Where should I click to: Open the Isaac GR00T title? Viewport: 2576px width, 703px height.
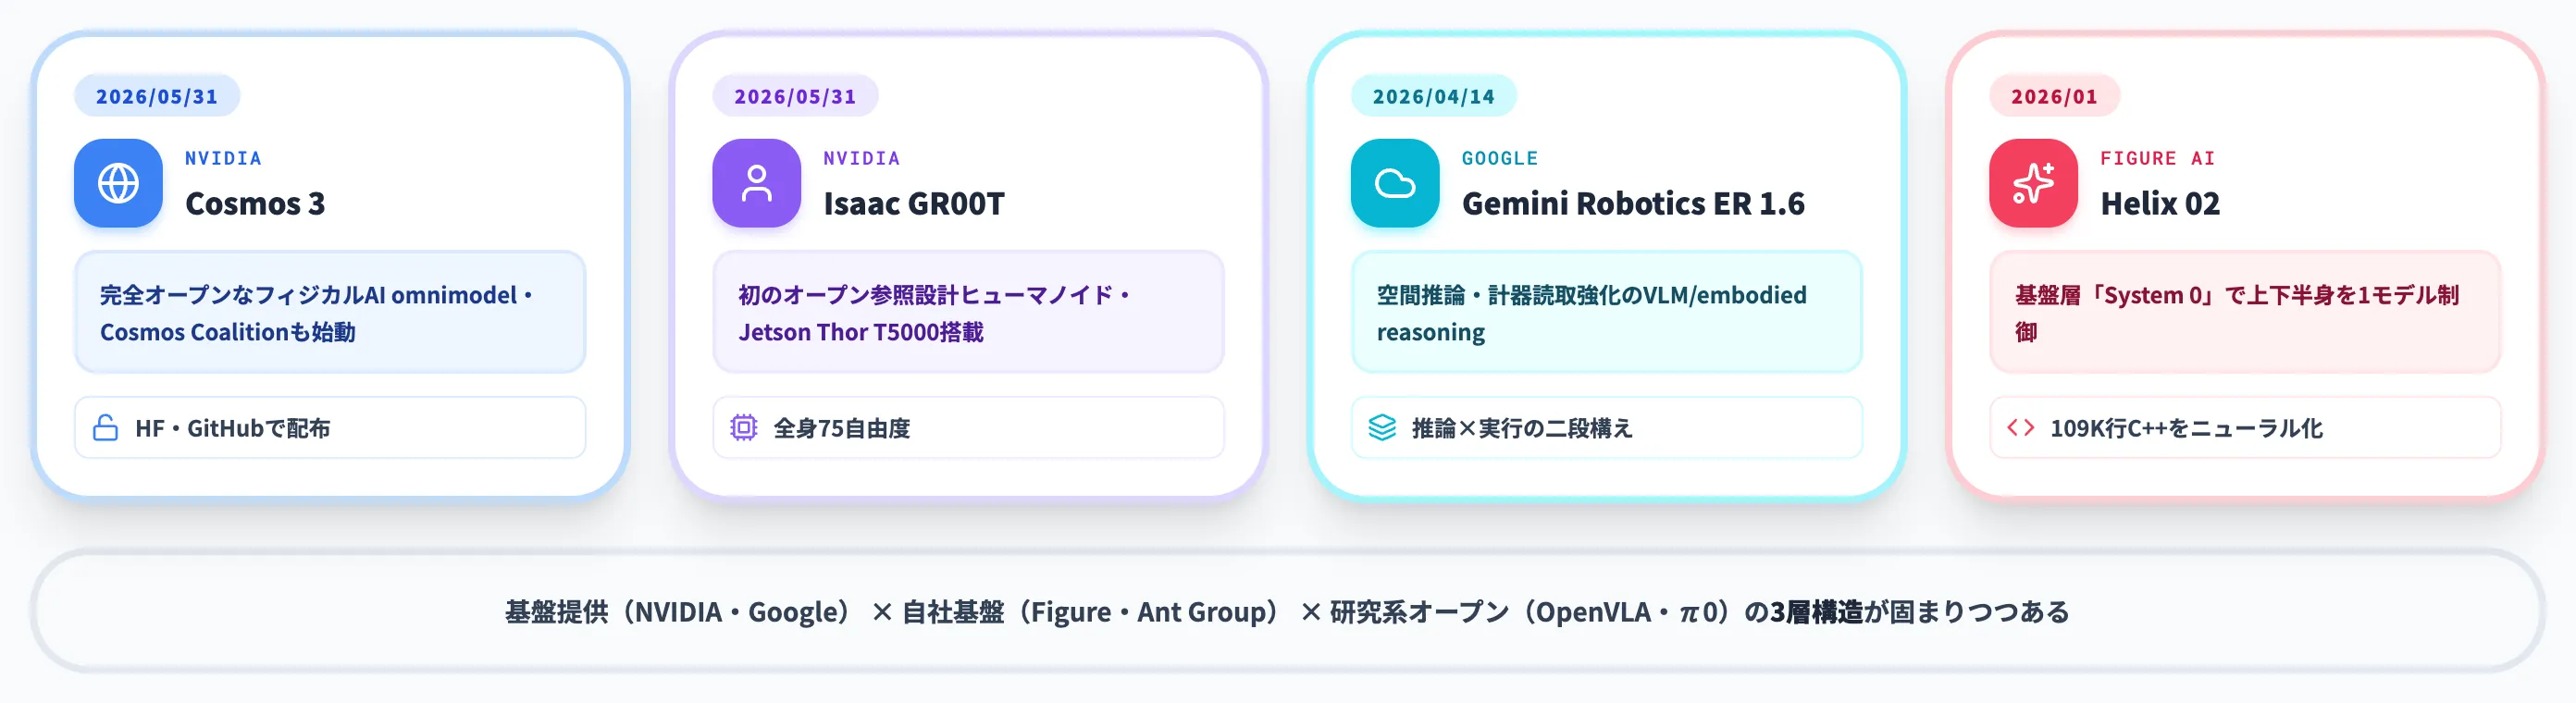tap(913, 204)
